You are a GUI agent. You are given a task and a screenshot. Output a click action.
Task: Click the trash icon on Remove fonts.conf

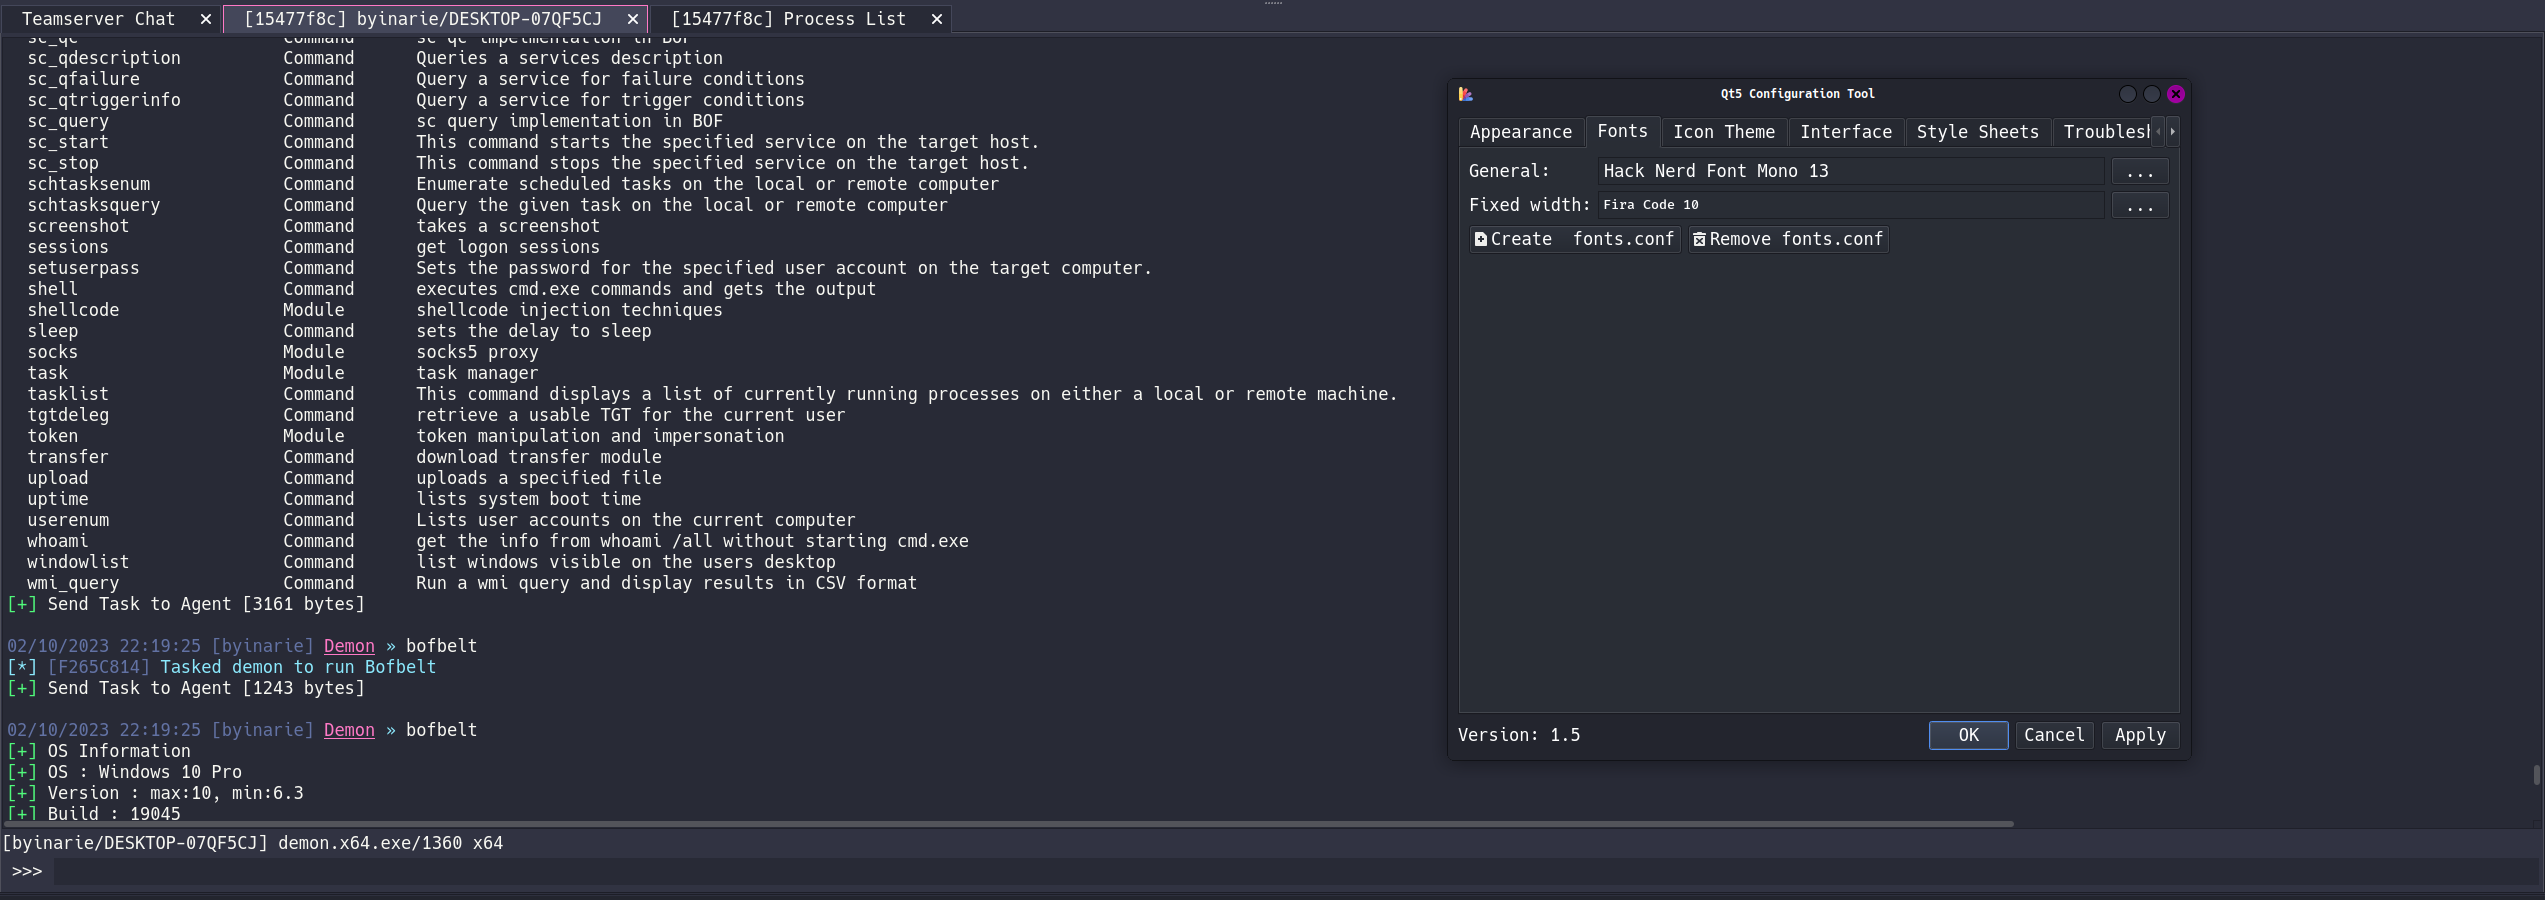1700,239
